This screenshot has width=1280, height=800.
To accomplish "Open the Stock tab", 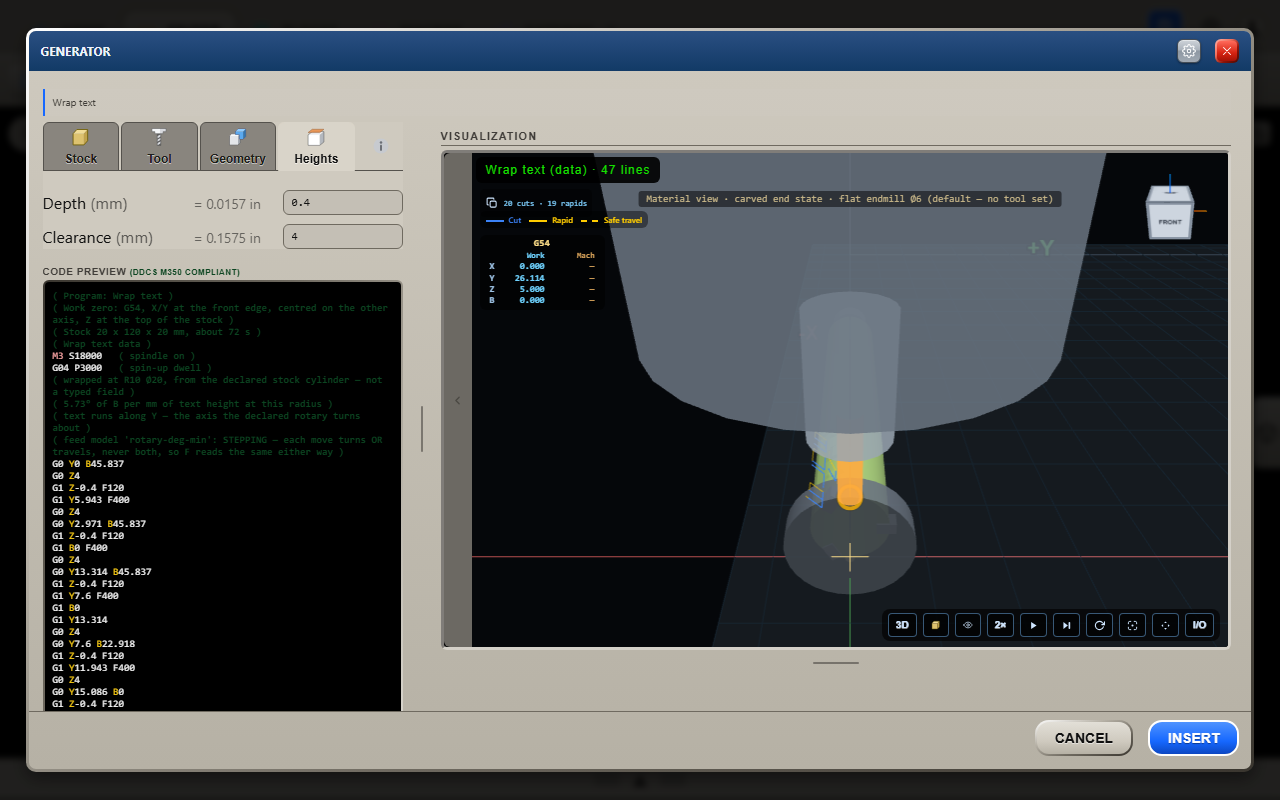I will [x=81, y=146].
